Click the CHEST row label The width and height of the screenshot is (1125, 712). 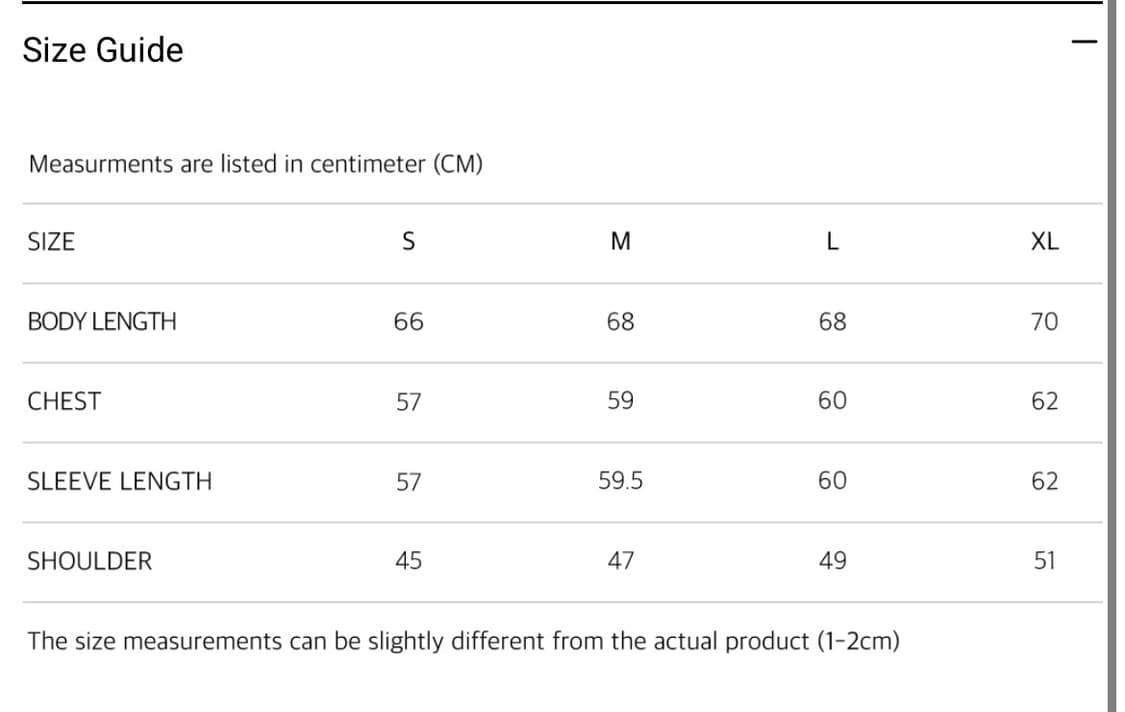[64, 402]
